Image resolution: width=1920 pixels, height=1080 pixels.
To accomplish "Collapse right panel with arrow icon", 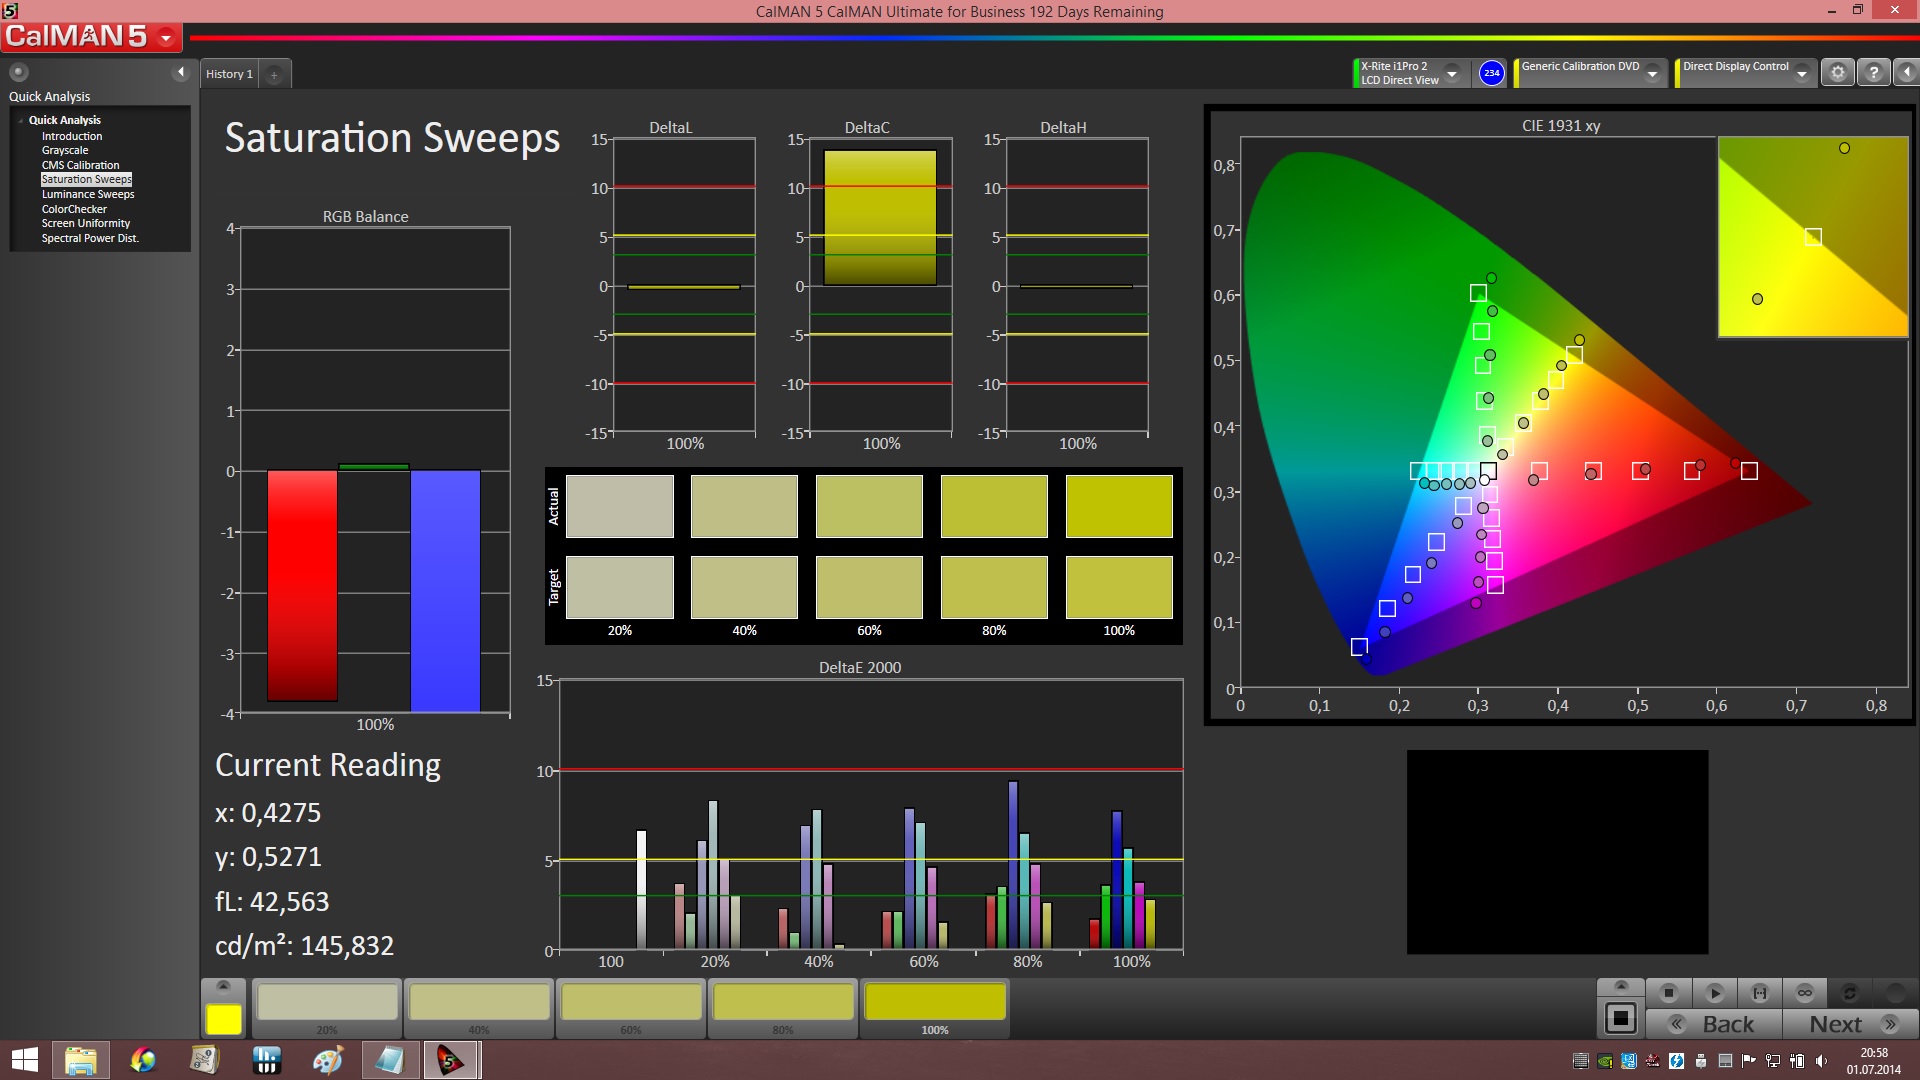I will 1907,73.
